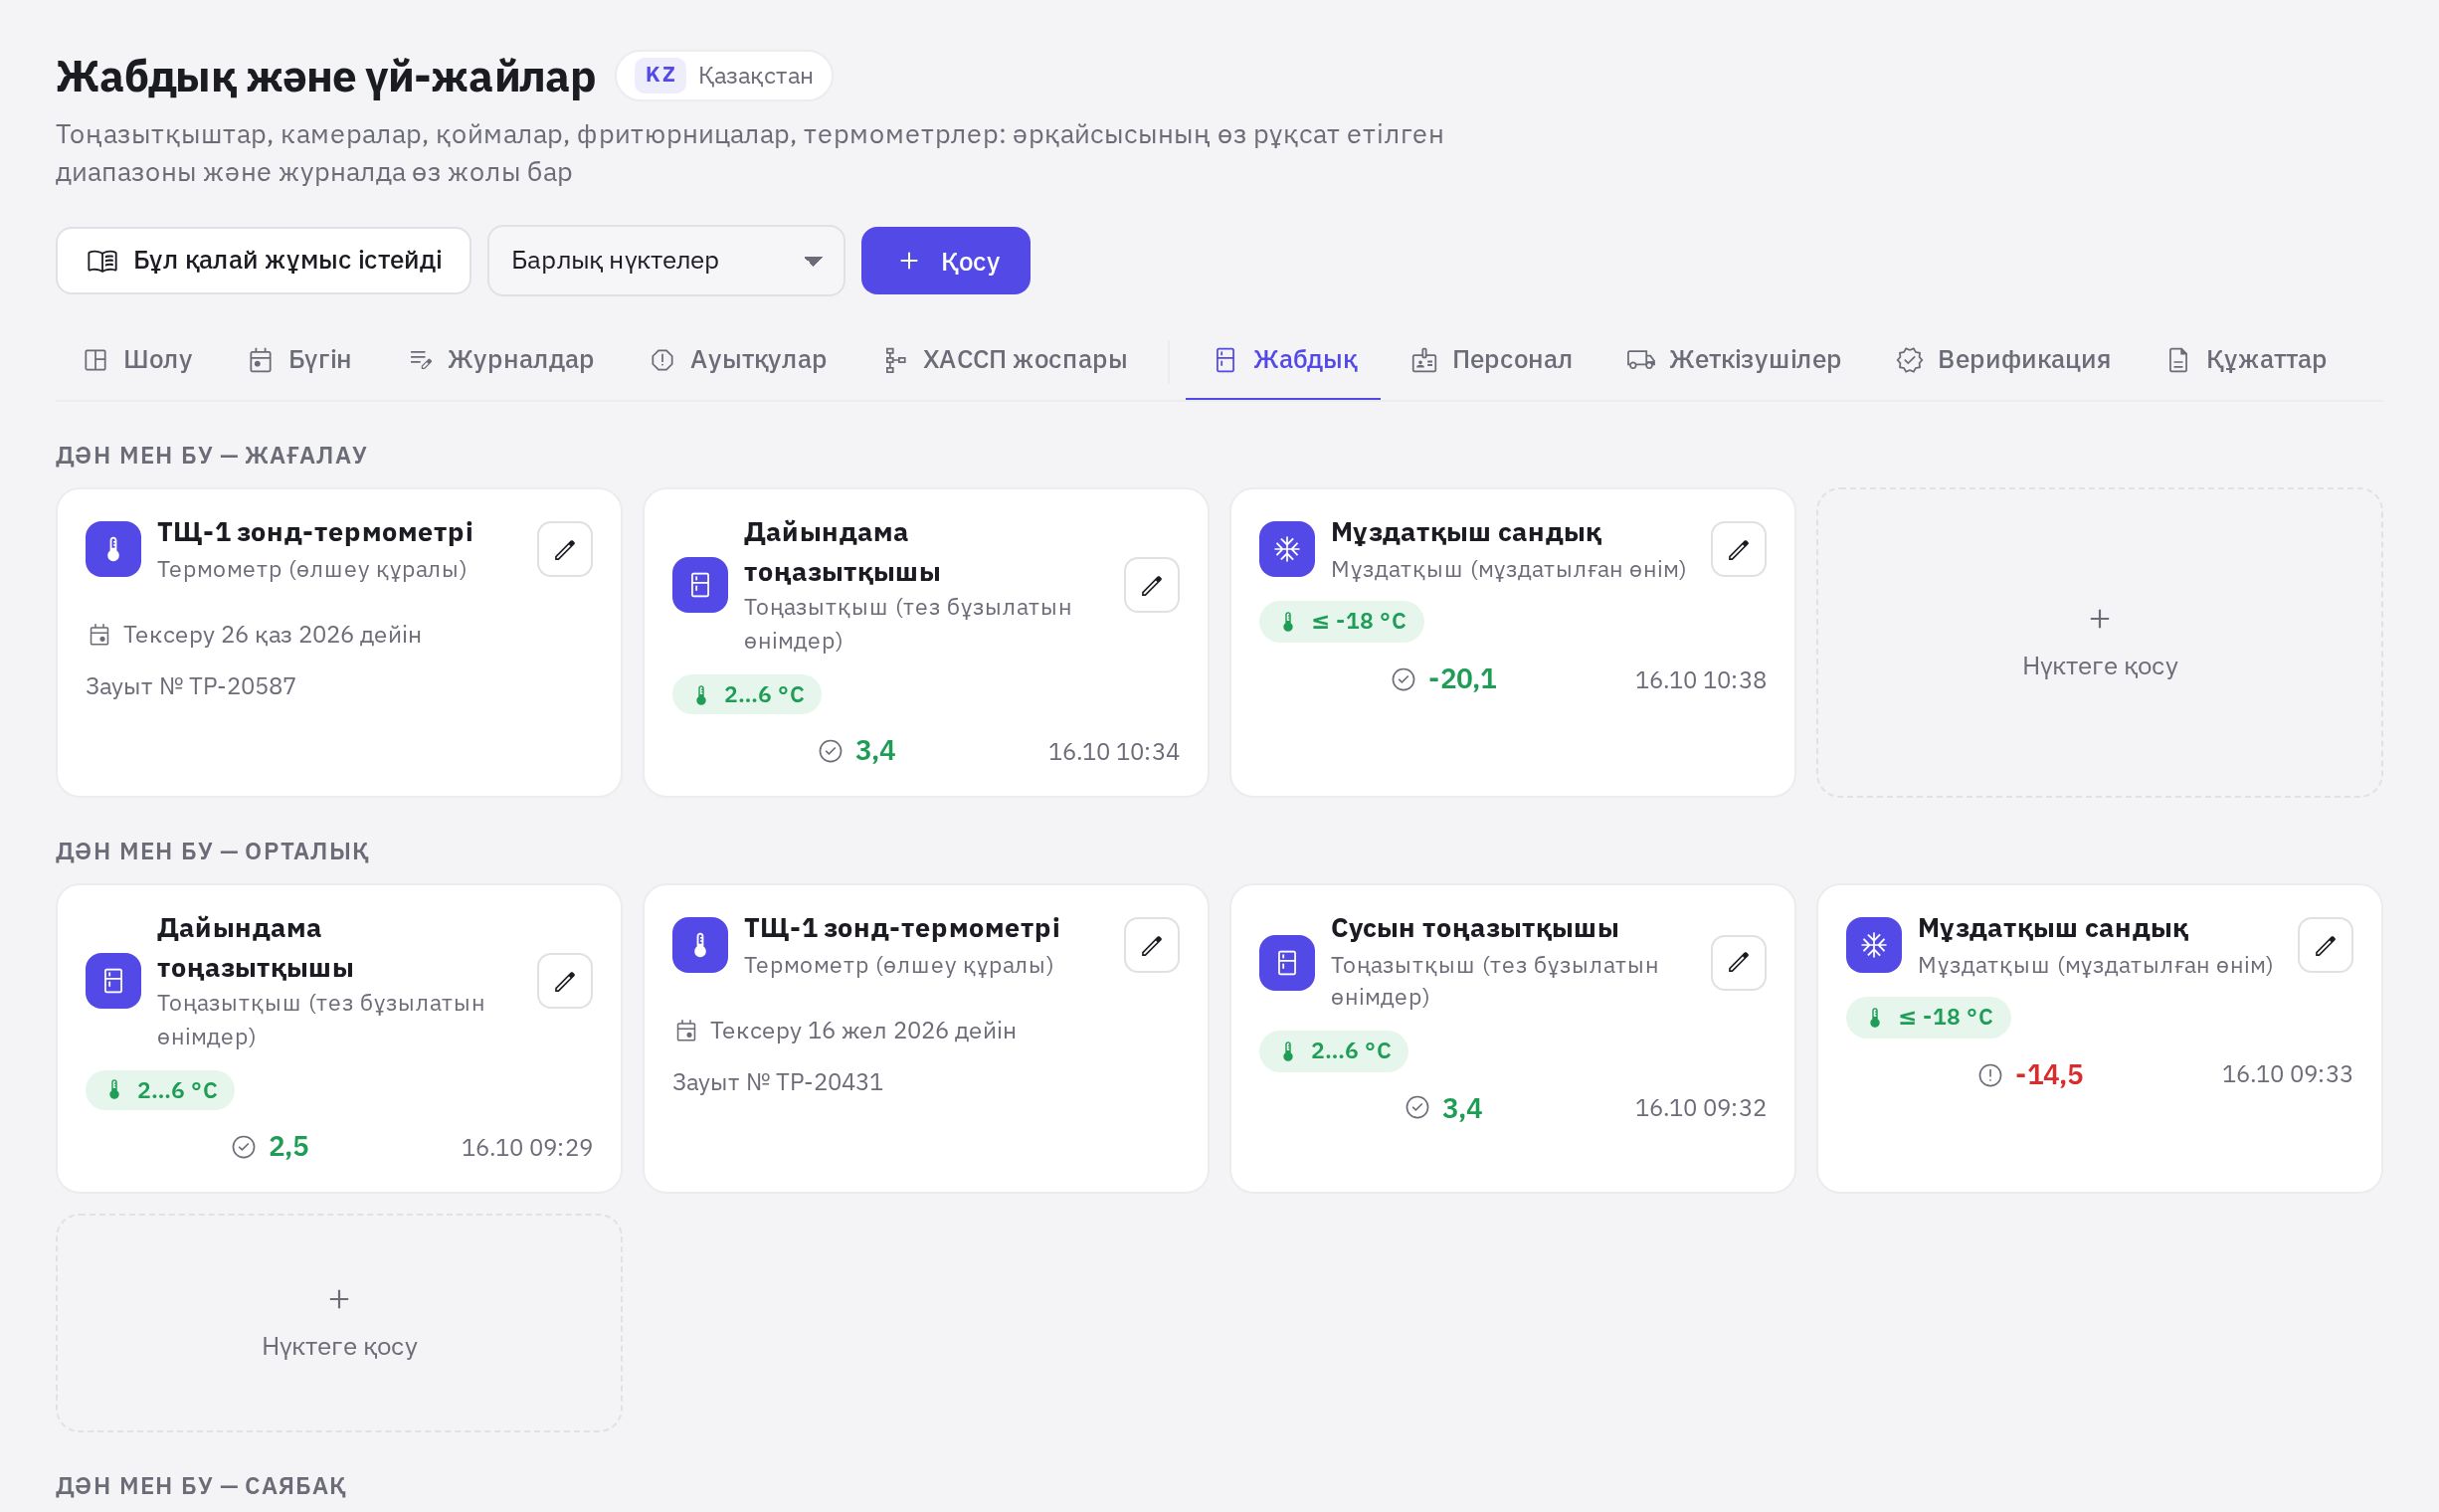2439x1512 pixels.
Task: Edit Дайындама тоңазытқышы card in Орталық
Action: [565, 981]
